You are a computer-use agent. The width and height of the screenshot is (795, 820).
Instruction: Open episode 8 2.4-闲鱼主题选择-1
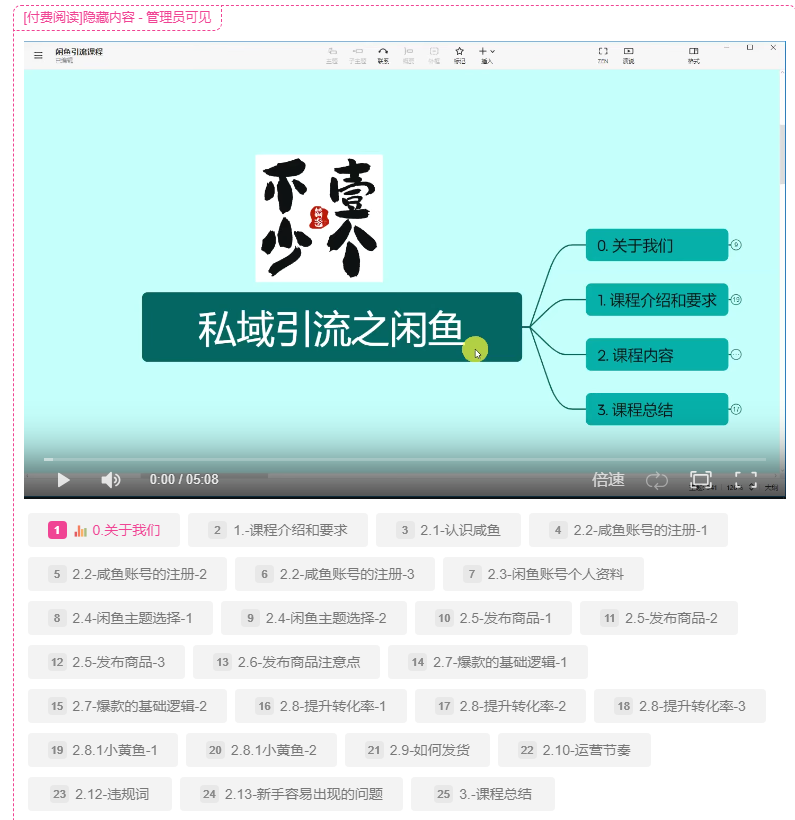click(x=120, y=618)
